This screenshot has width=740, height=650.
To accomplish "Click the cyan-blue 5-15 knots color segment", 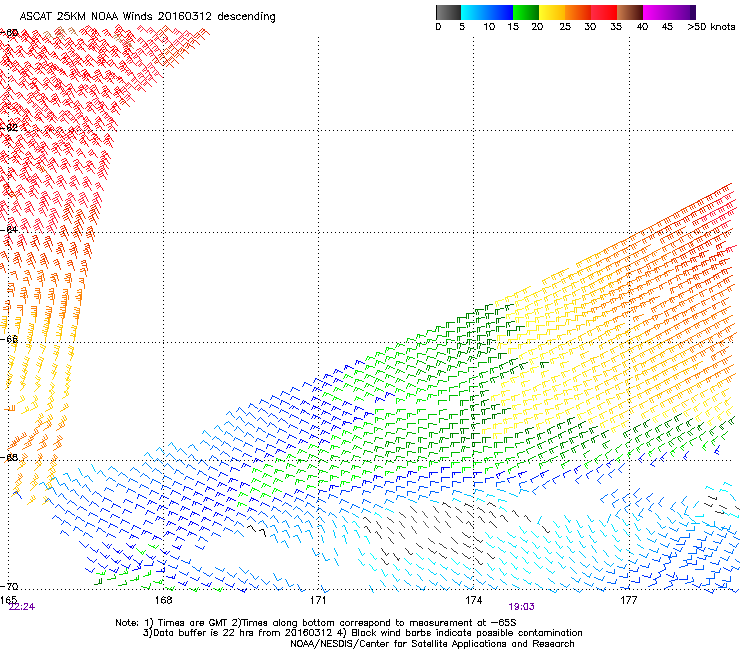I will click(x=487, y=12).
